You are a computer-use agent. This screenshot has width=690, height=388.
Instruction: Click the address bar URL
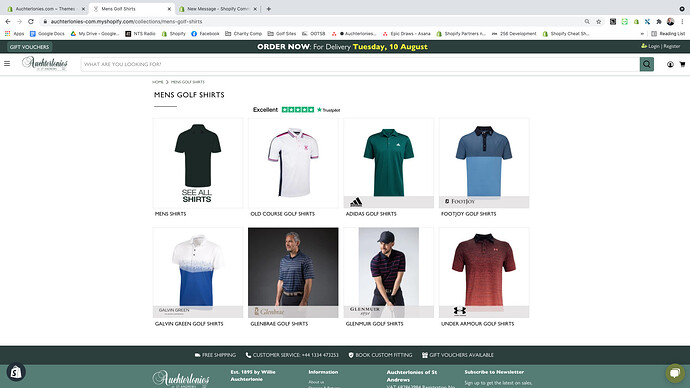click(126, 22)
